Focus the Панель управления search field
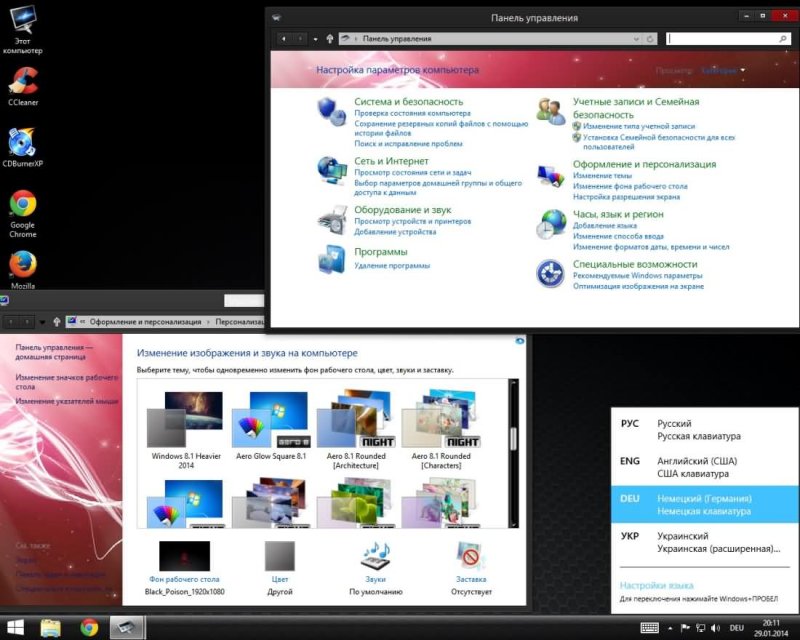Screen dimensions: 800x640 click(x=728, y=39)
